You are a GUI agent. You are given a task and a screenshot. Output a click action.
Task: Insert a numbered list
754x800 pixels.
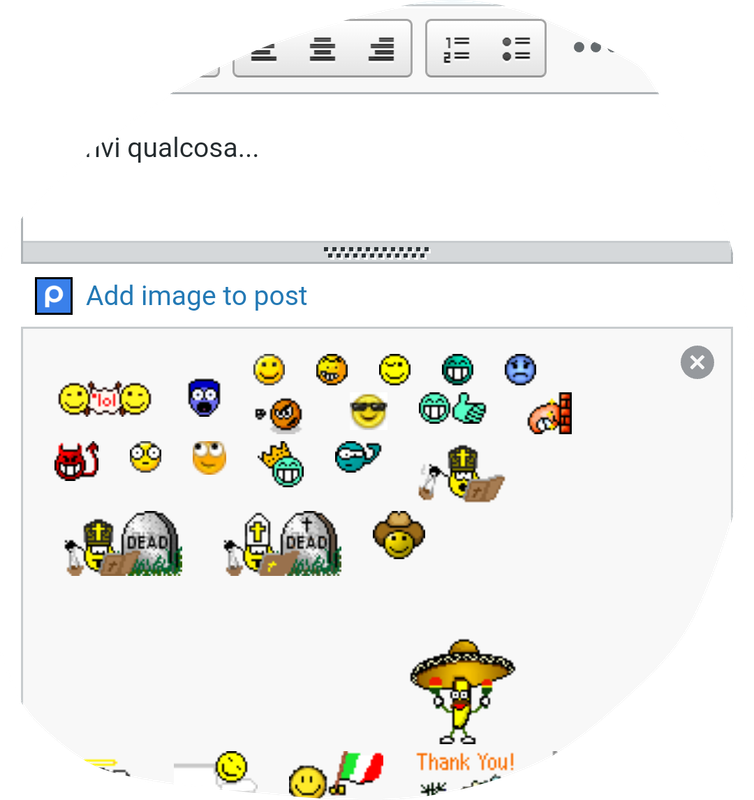456,49
